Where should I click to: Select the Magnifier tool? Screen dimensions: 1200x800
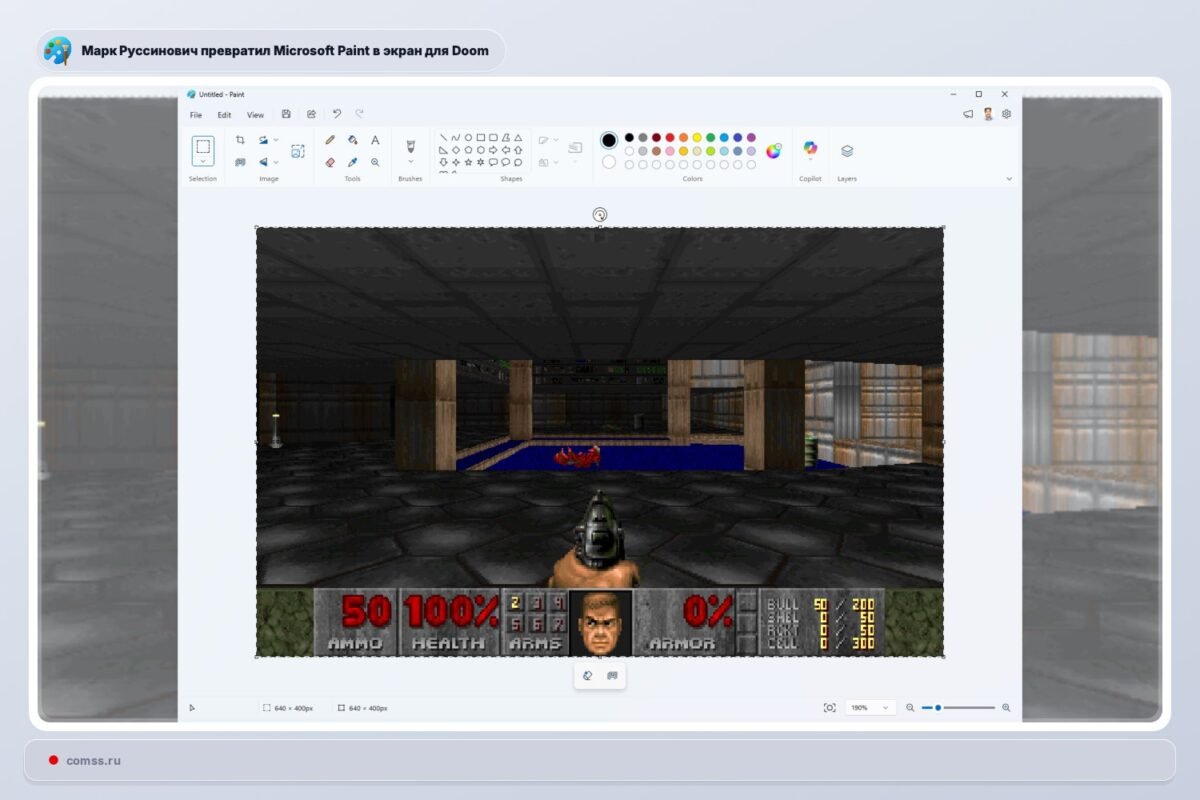click(x=375, y=162)
